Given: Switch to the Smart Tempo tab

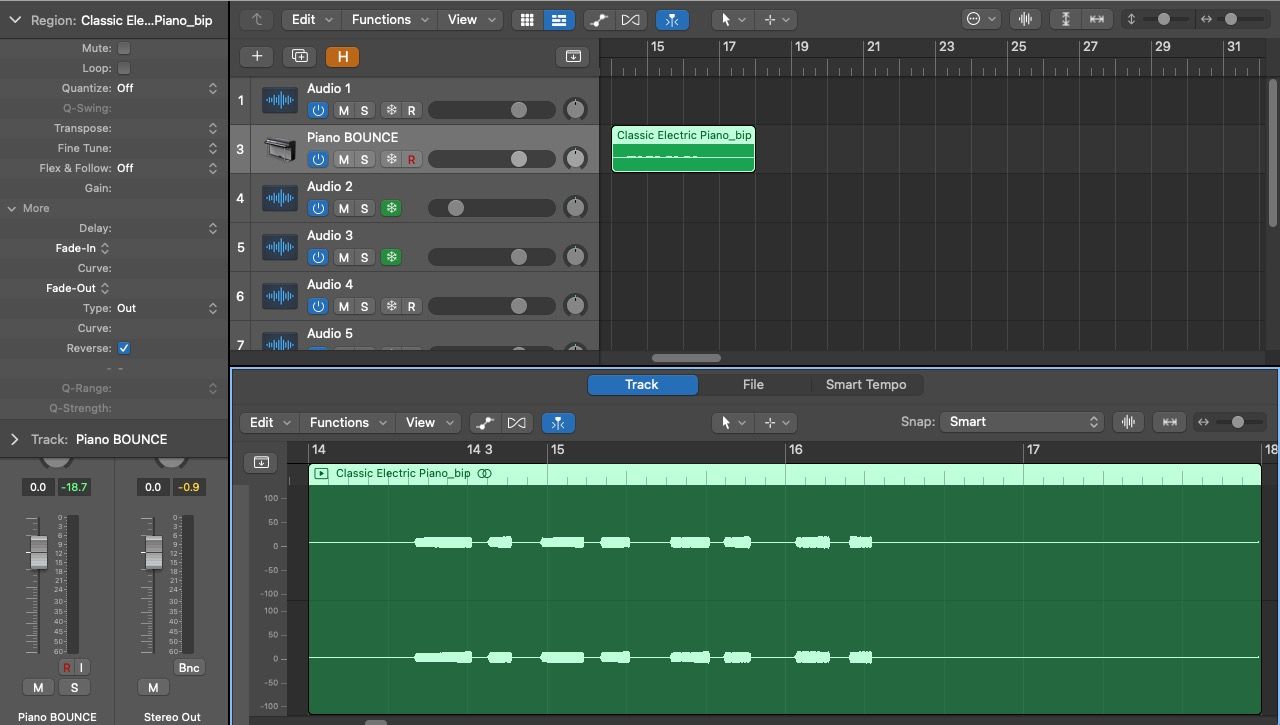Looking at the screenshot, I should 866,384.
